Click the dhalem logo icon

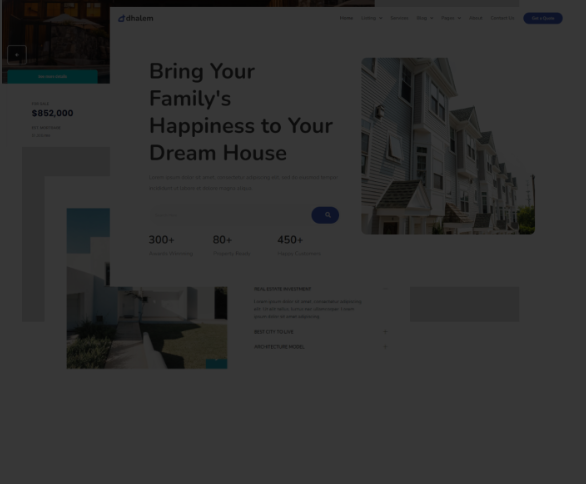click(121, 18)
